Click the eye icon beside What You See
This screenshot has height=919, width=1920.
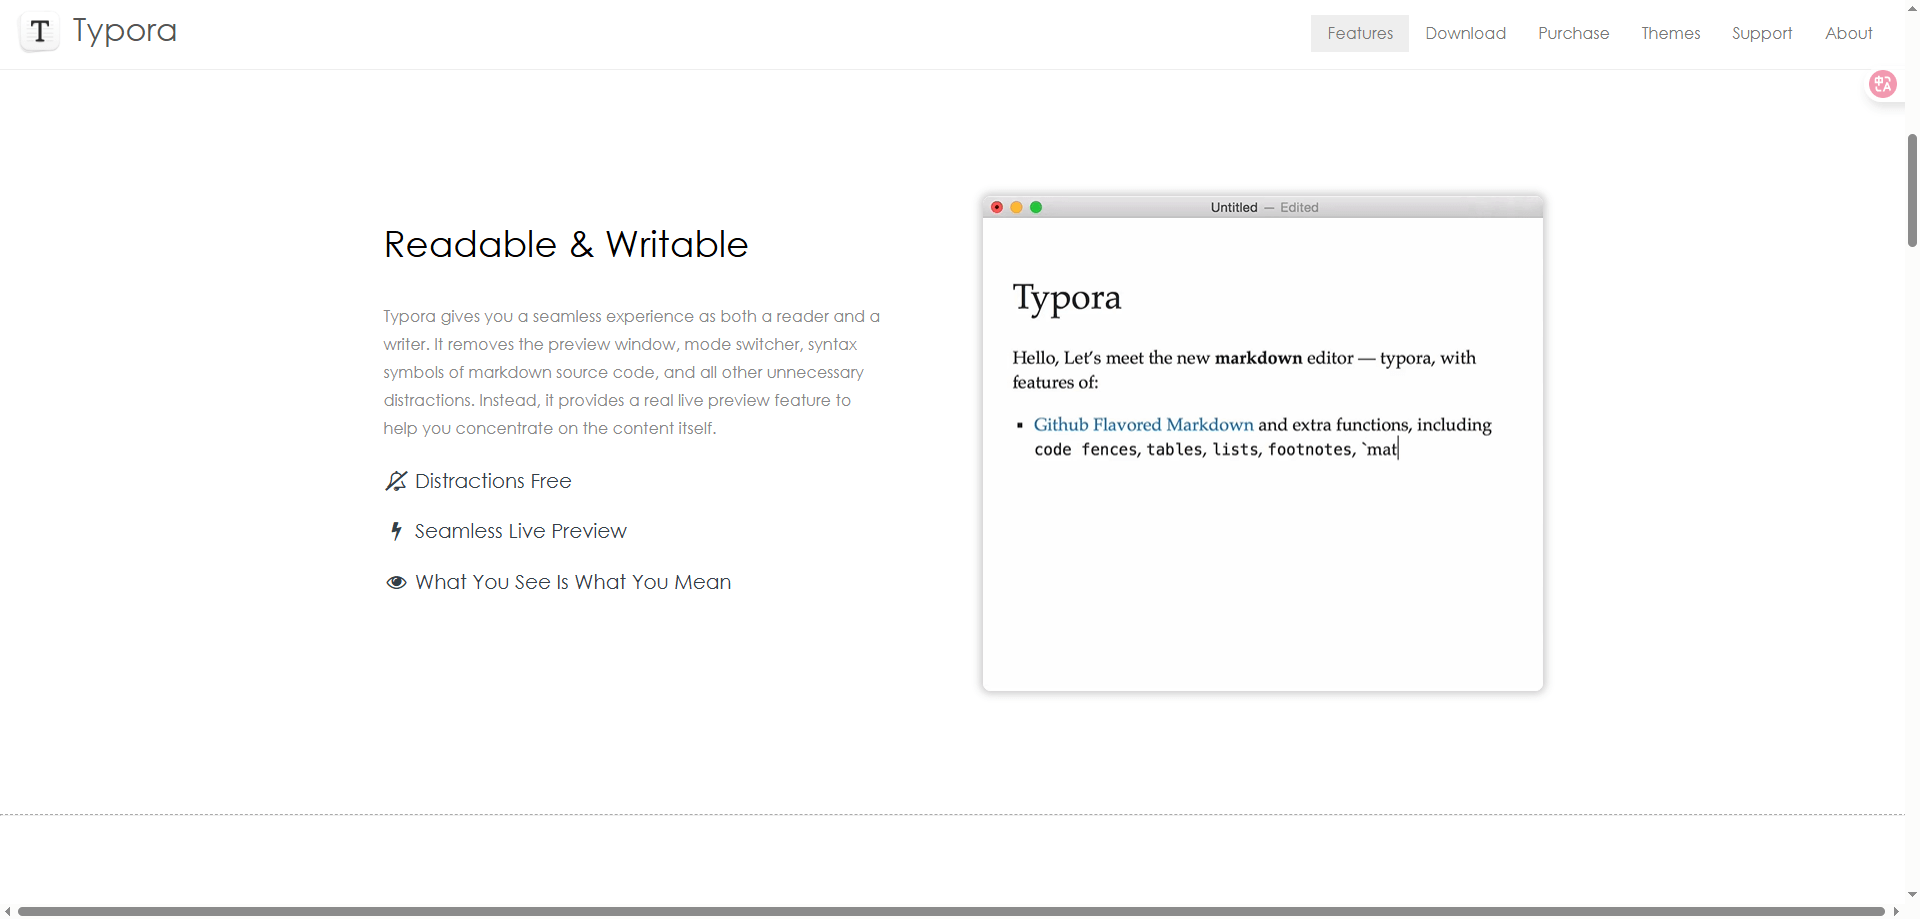point(396,582)
